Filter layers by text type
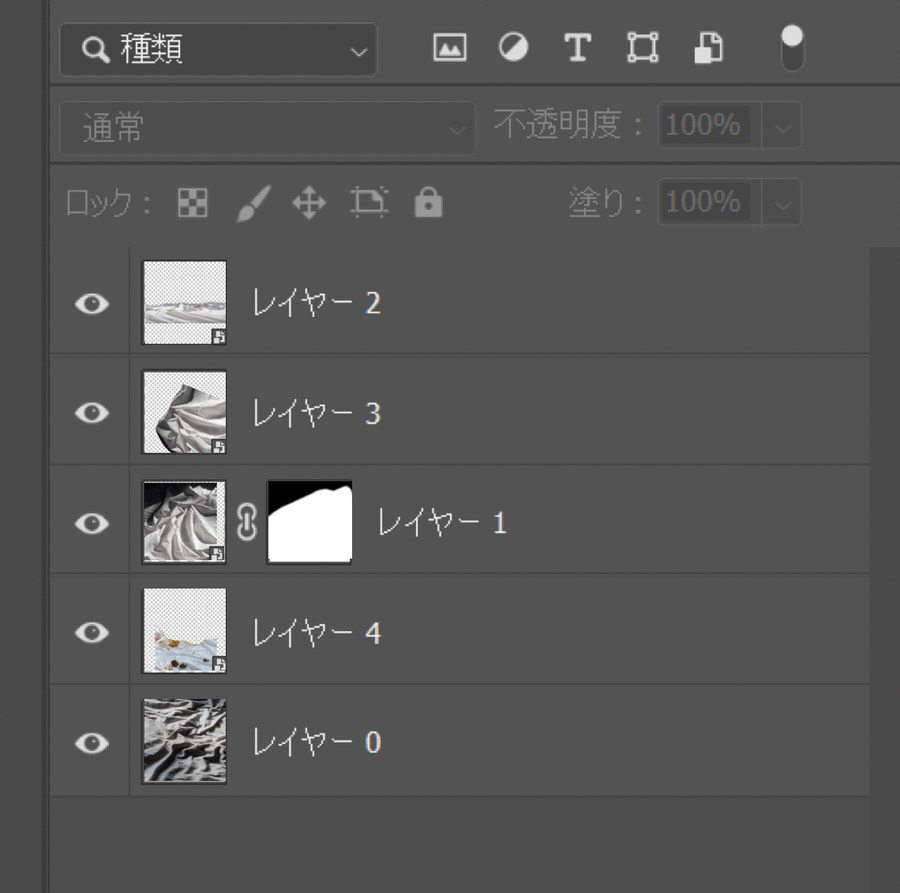This screenshot has height=893, width=900. click(578, 48)
